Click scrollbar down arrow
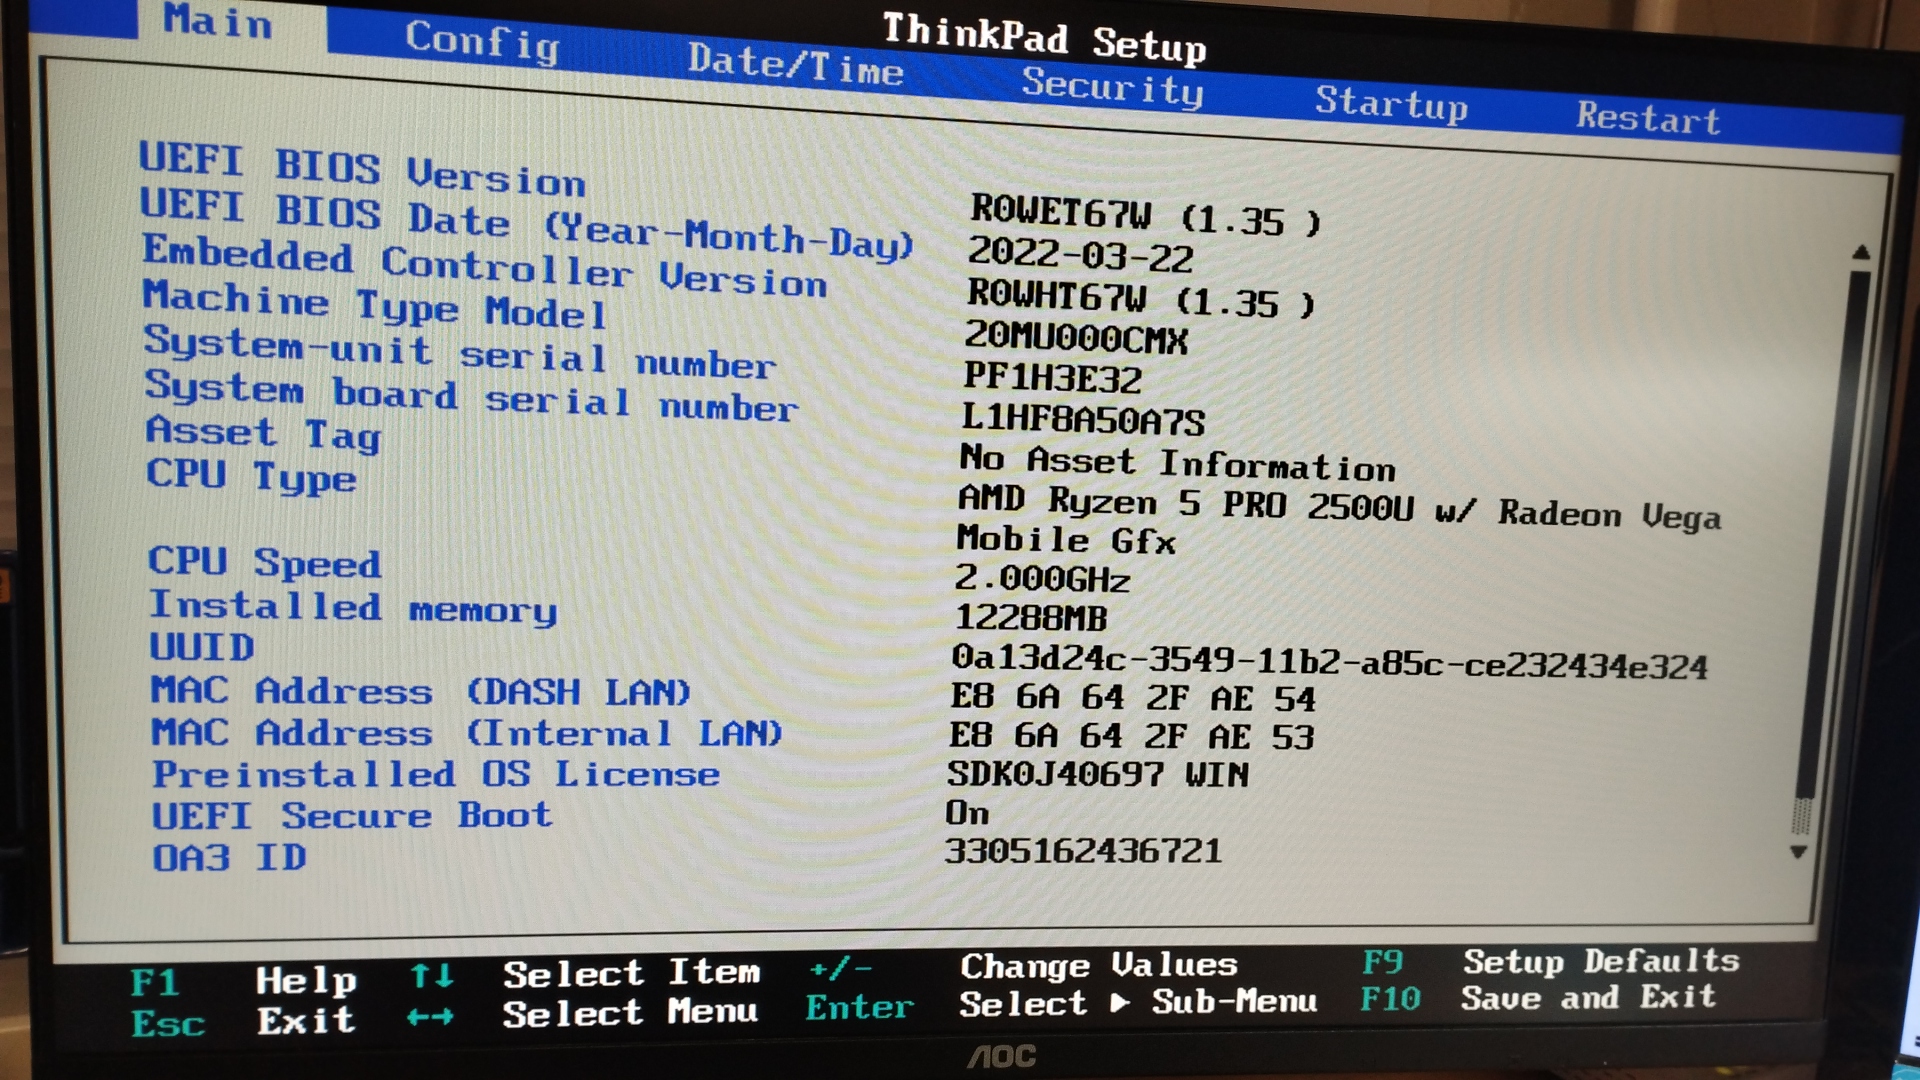 click(x=1798, y=852)
